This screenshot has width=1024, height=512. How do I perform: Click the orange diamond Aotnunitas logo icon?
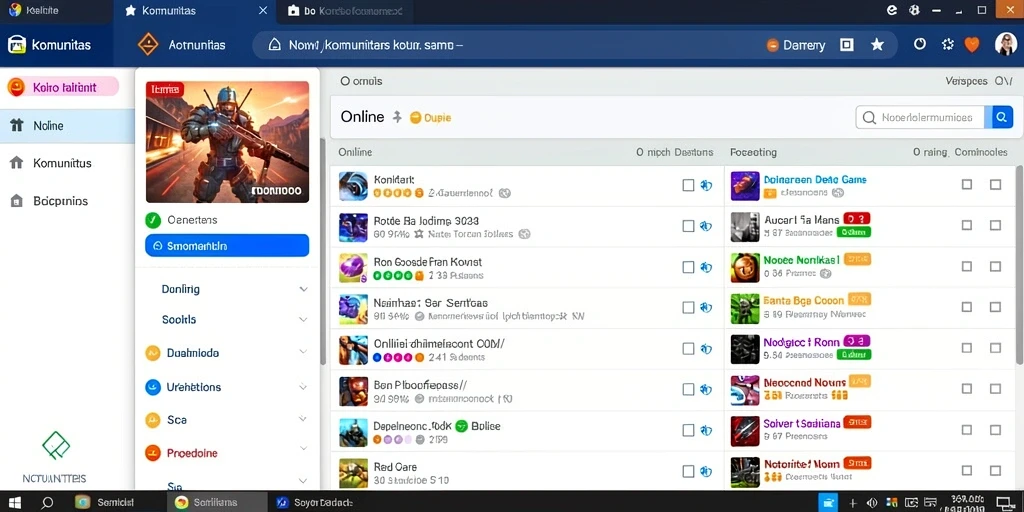tap(148, 44)
